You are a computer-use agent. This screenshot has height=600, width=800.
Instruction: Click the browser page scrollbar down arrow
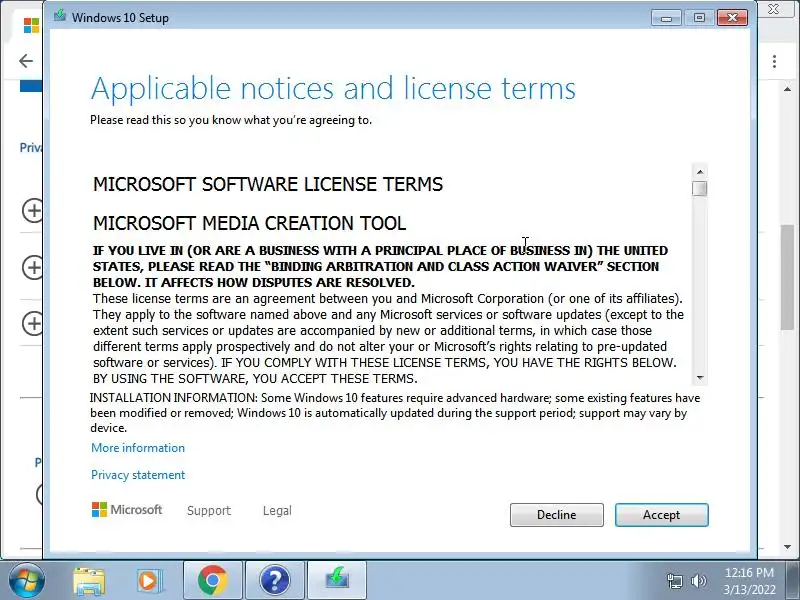[787, 547]
